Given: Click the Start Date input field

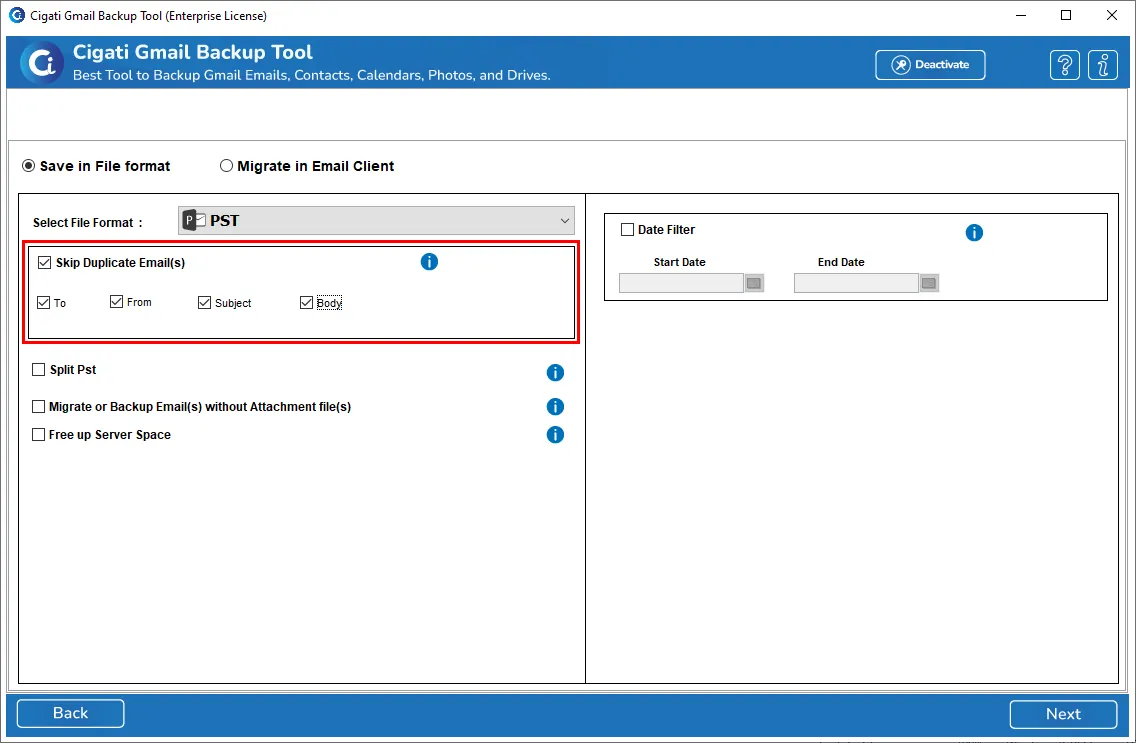Looking at the screenshot, I should tap(681, 283).
